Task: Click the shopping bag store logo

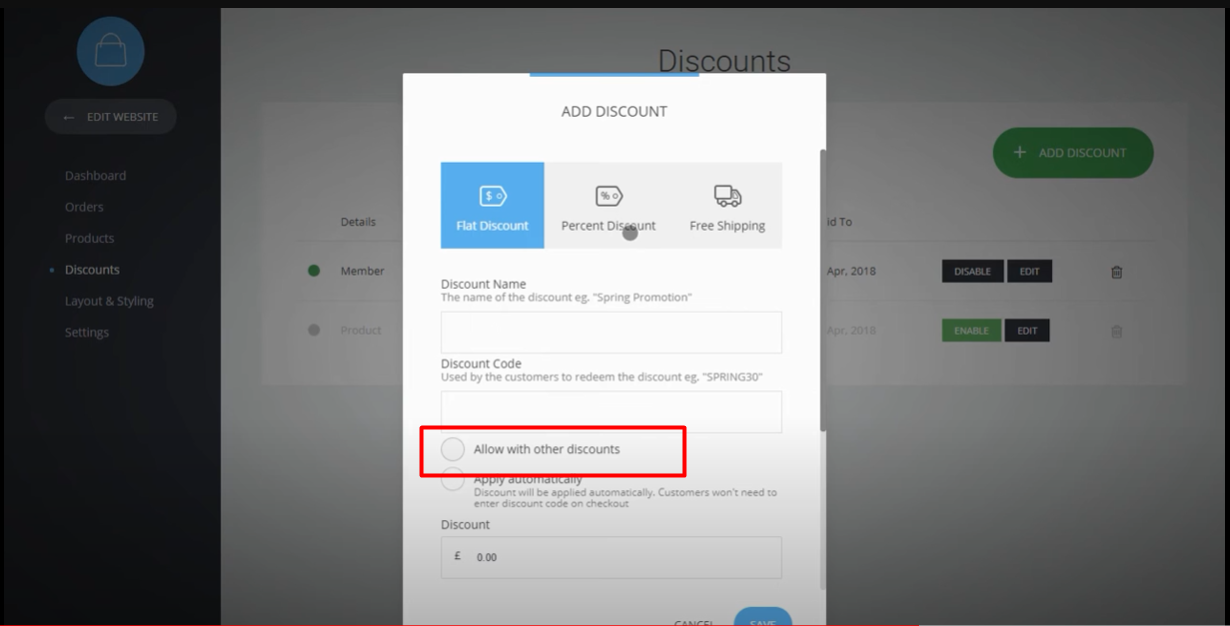Action: (110, 52)
